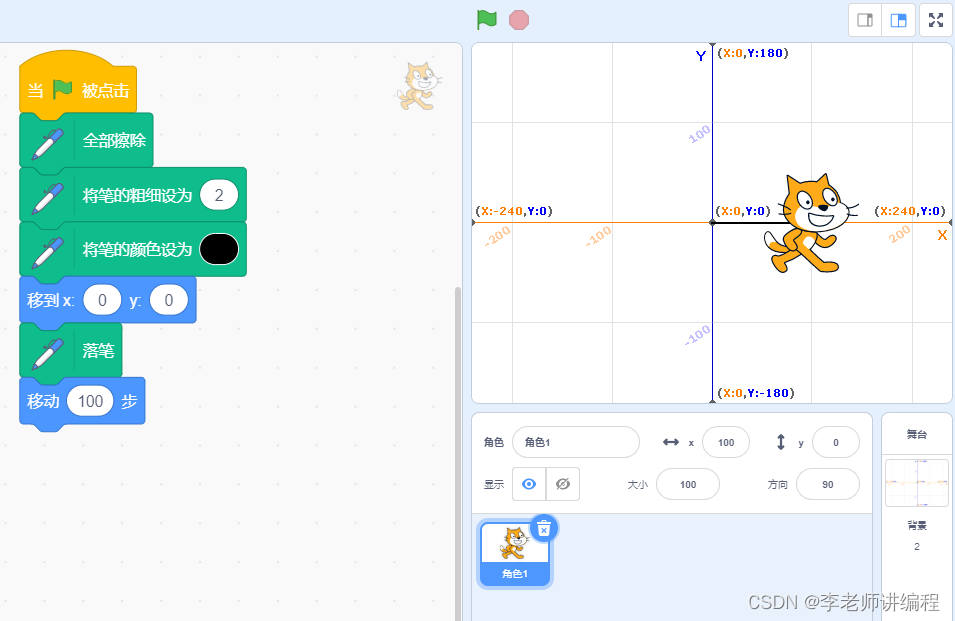Click the green flag to run

(487, 19)
